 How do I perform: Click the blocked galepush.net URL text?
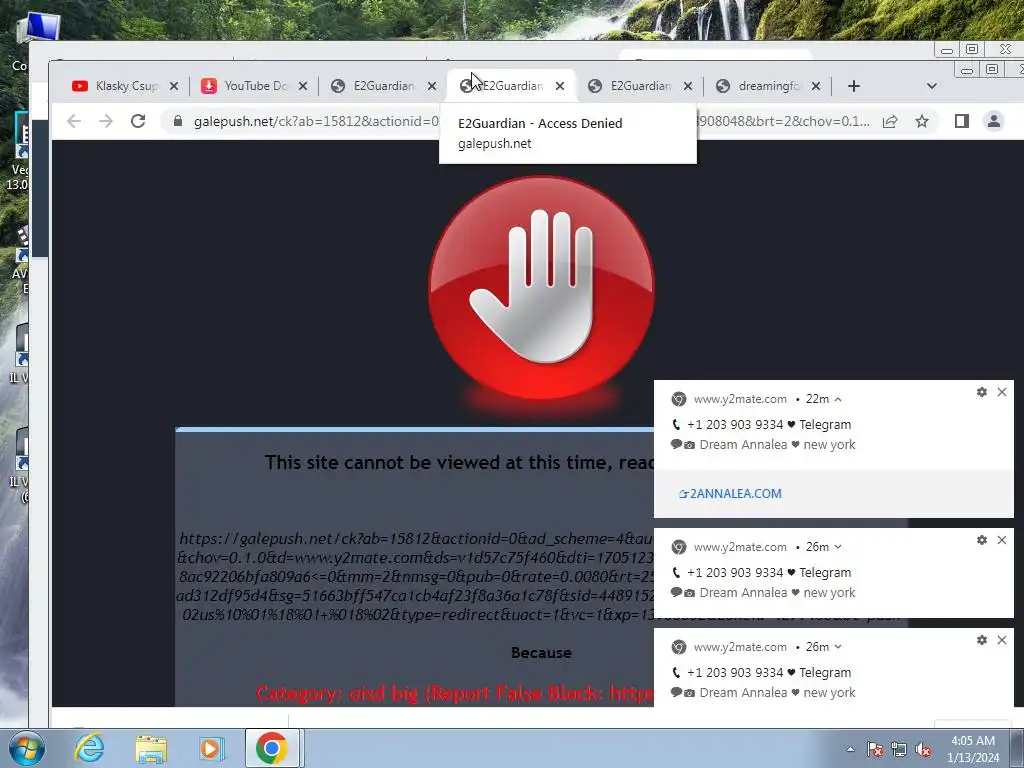point(415,577)
